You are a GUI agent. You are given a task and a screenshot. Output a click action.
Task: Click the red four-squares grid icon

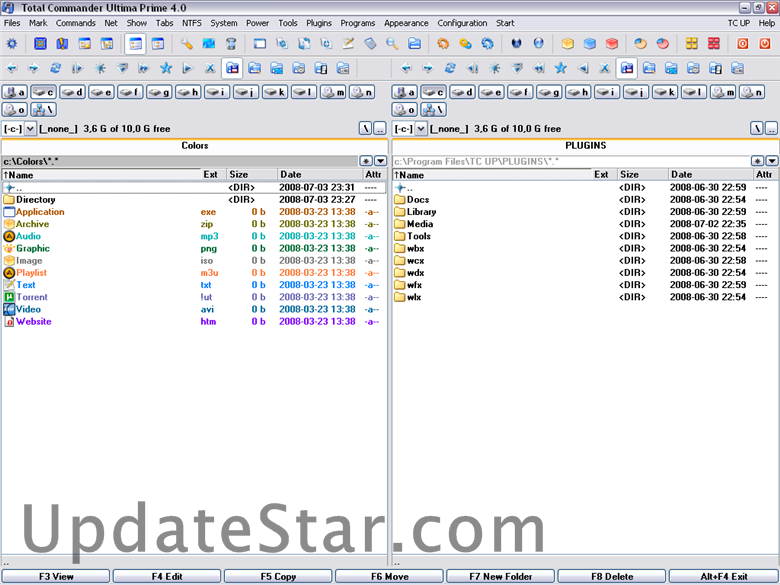pyautogui.click(x=714, y=44)
